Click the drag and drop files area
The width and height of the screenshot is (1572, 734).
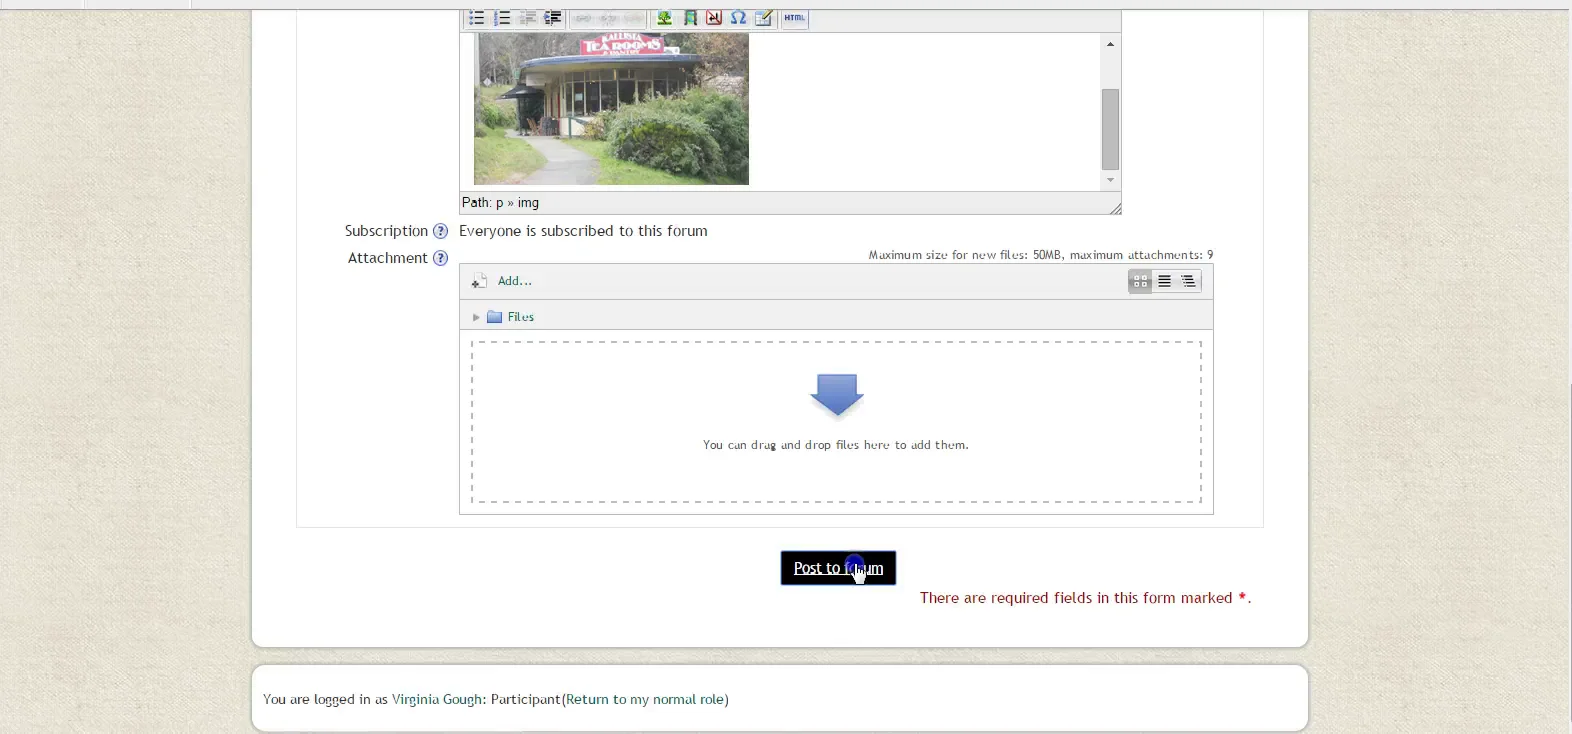[x=836, y=422]
